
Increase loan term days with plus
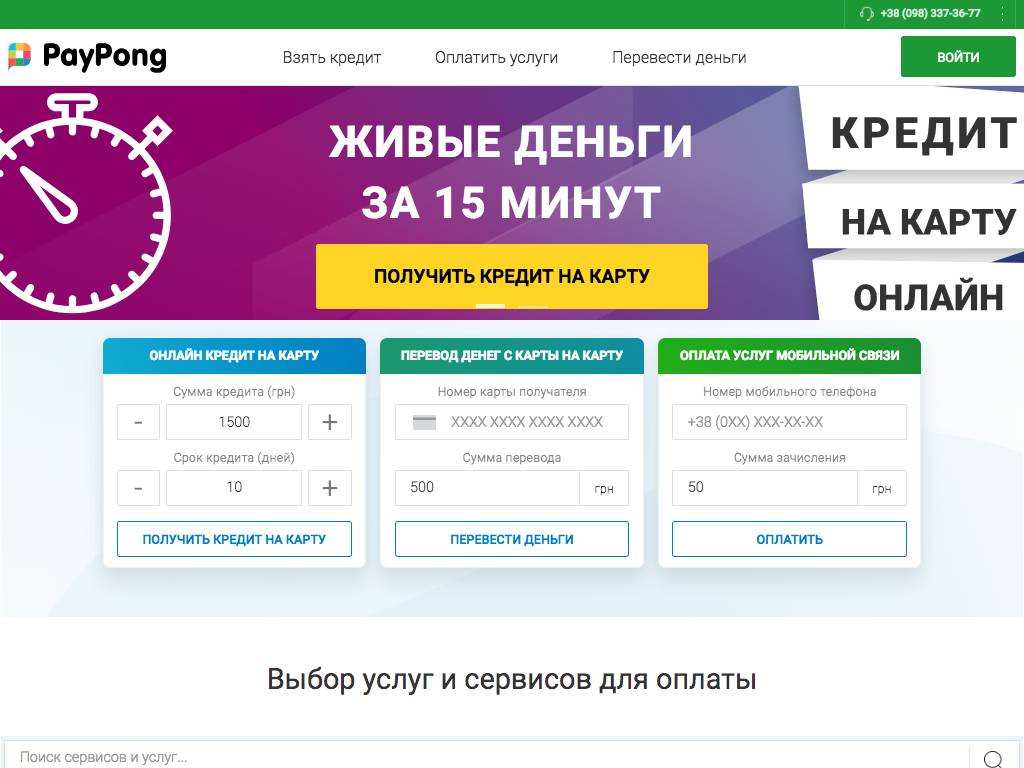(329, 488)
